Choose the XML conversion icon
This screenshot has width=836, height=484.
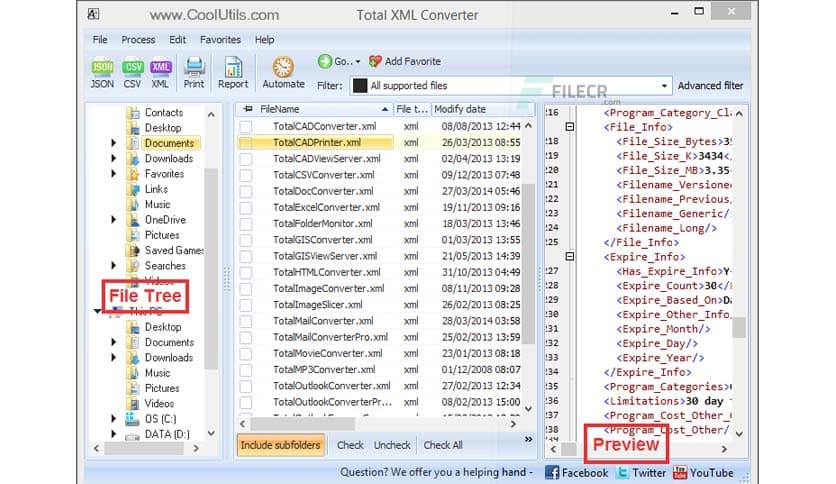(160, 72)
